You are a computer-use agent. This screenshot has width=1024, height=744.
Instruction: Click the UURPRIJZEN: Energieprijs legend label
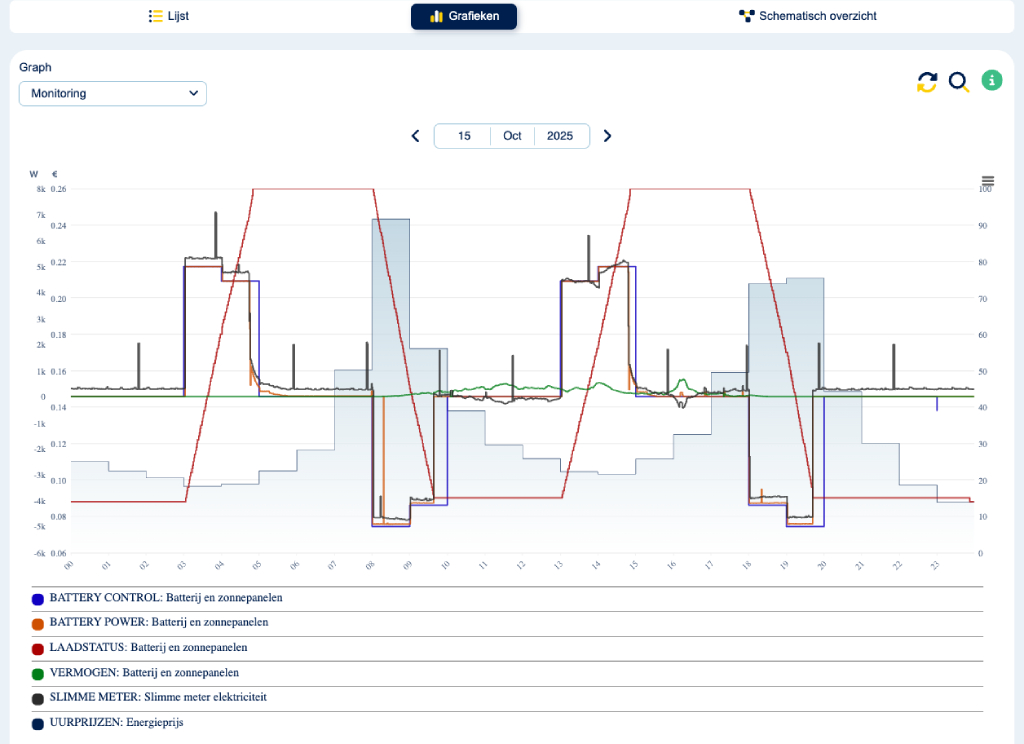(x=116, y=722)
